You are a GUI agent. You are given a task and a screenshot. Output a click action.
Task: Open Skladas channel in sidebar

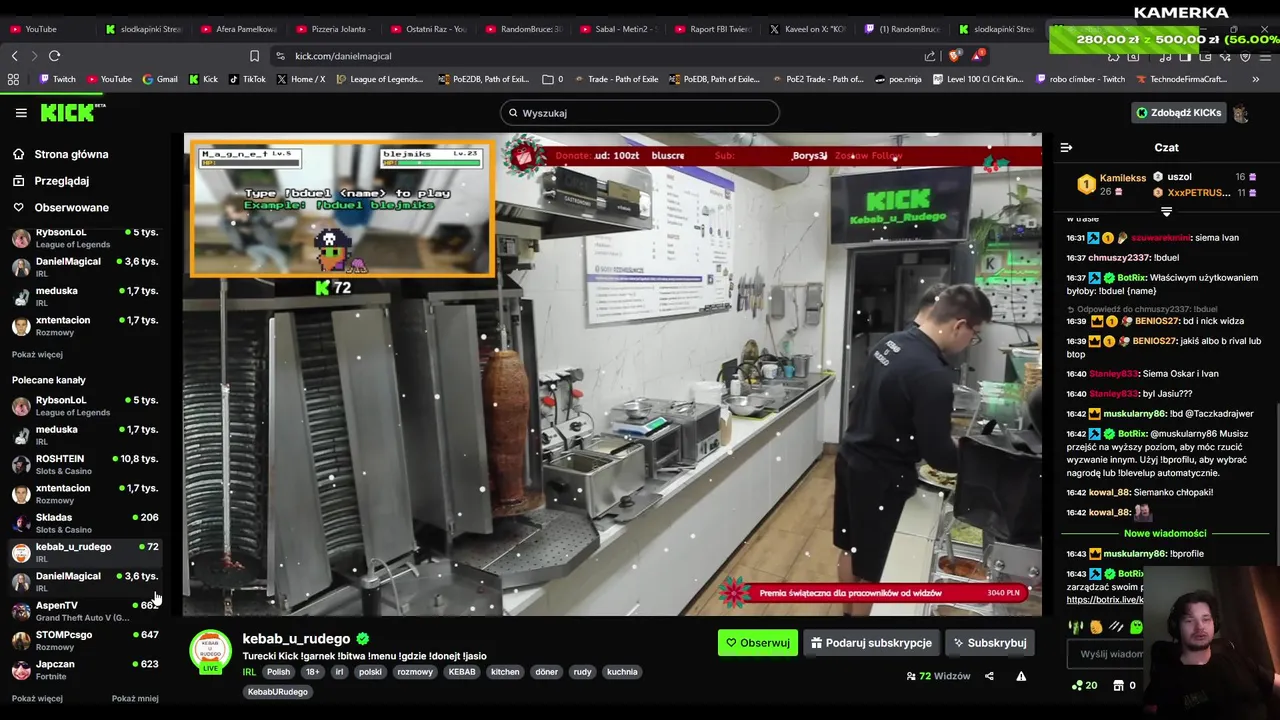[x=85, y=523]
